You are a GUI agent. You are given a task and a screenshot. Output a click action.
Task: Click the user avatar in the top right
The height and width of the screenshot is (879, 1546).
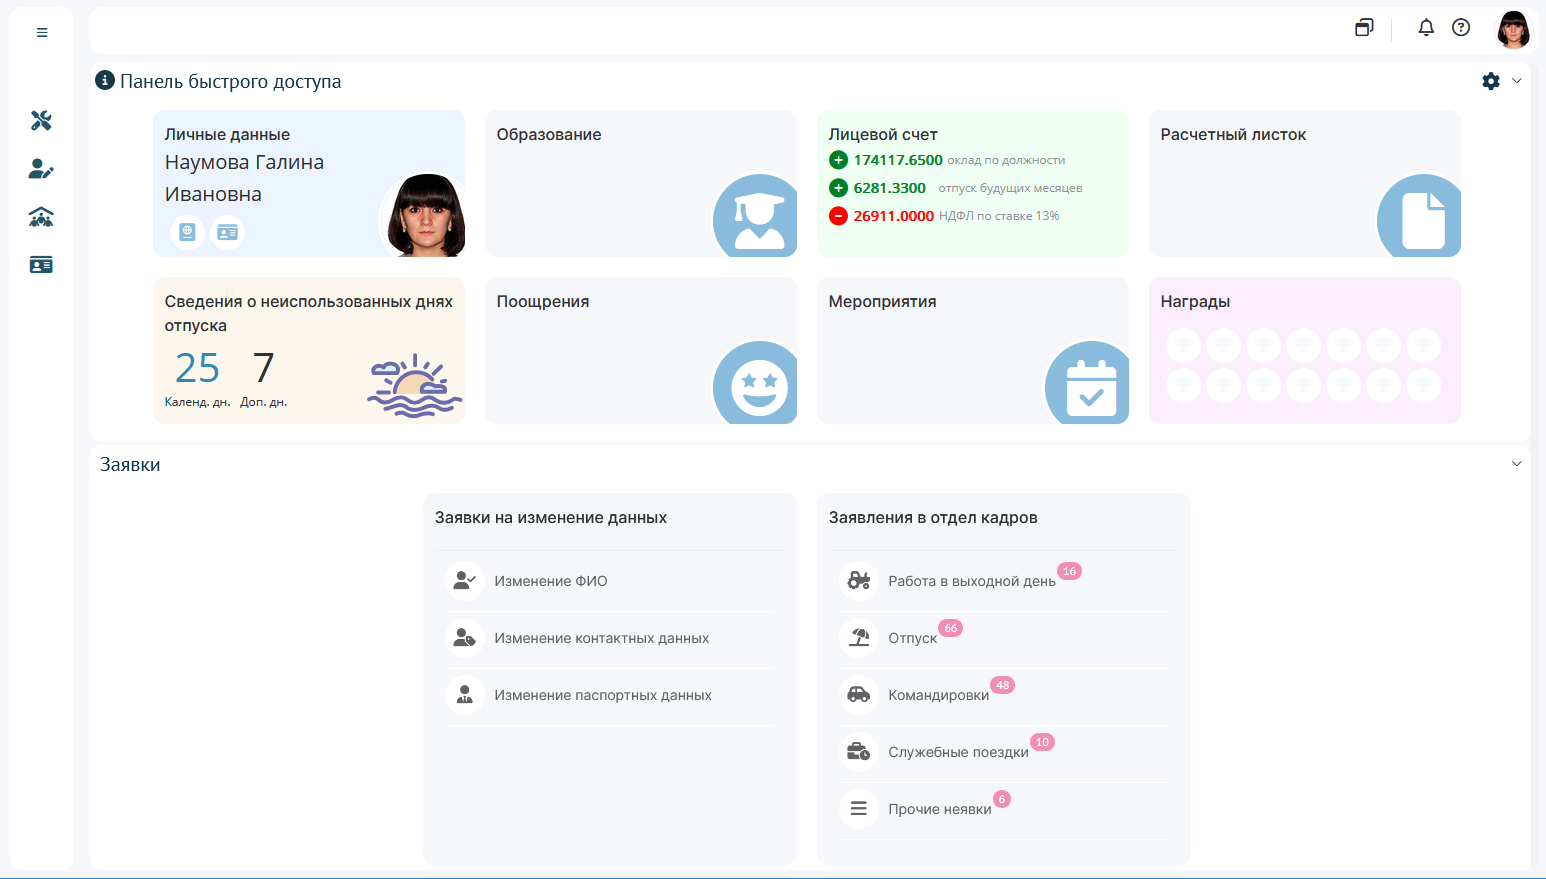pos(1513,30)
